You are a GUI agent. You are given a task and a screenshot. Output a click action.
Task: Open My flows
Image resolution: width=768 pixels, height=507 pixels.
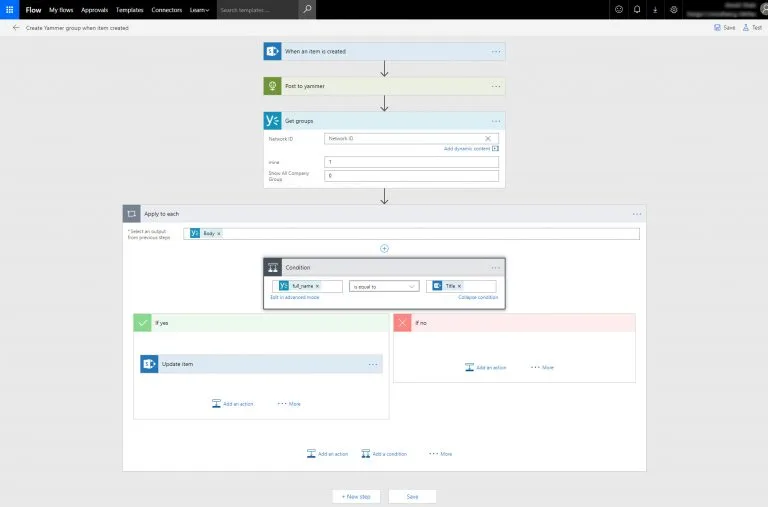click(x=61, y=10)
